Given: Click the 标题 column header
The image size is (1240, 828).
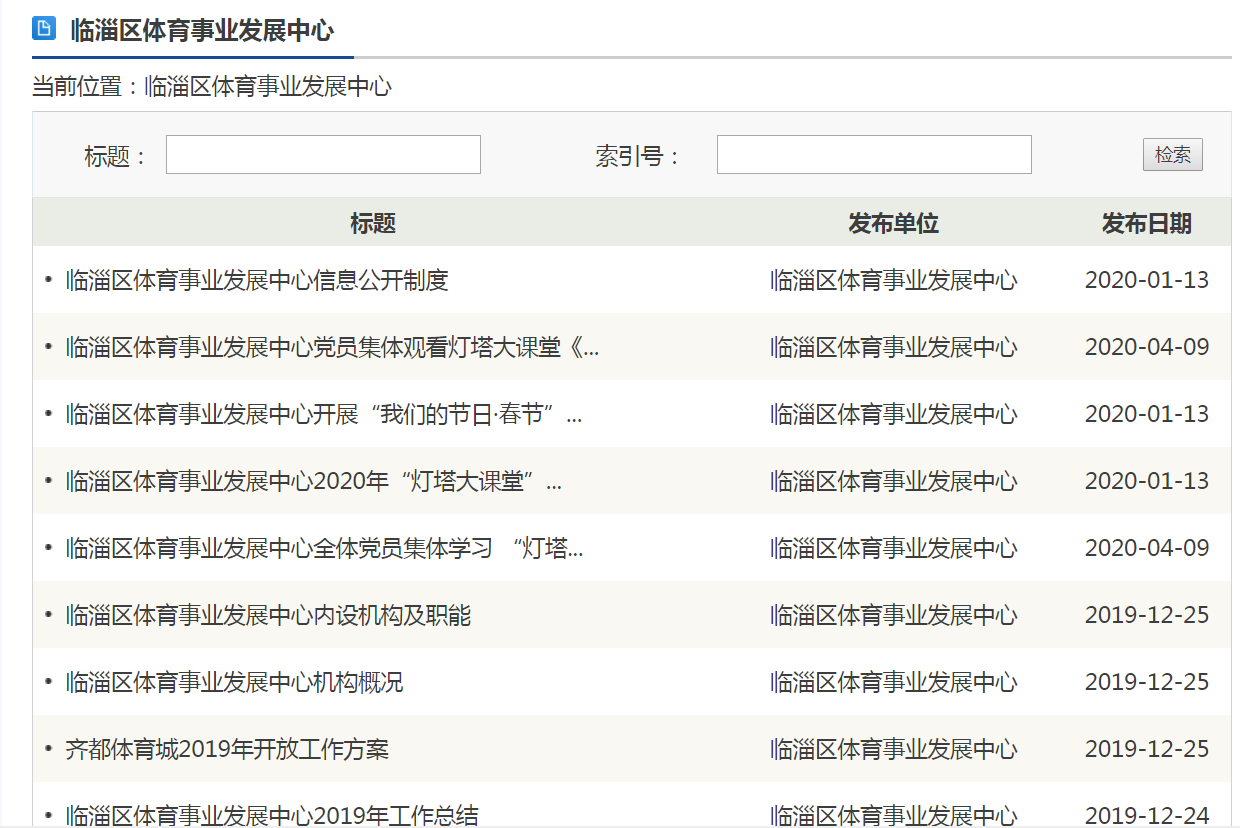Looking at the screenshot, I should (373, 223).
